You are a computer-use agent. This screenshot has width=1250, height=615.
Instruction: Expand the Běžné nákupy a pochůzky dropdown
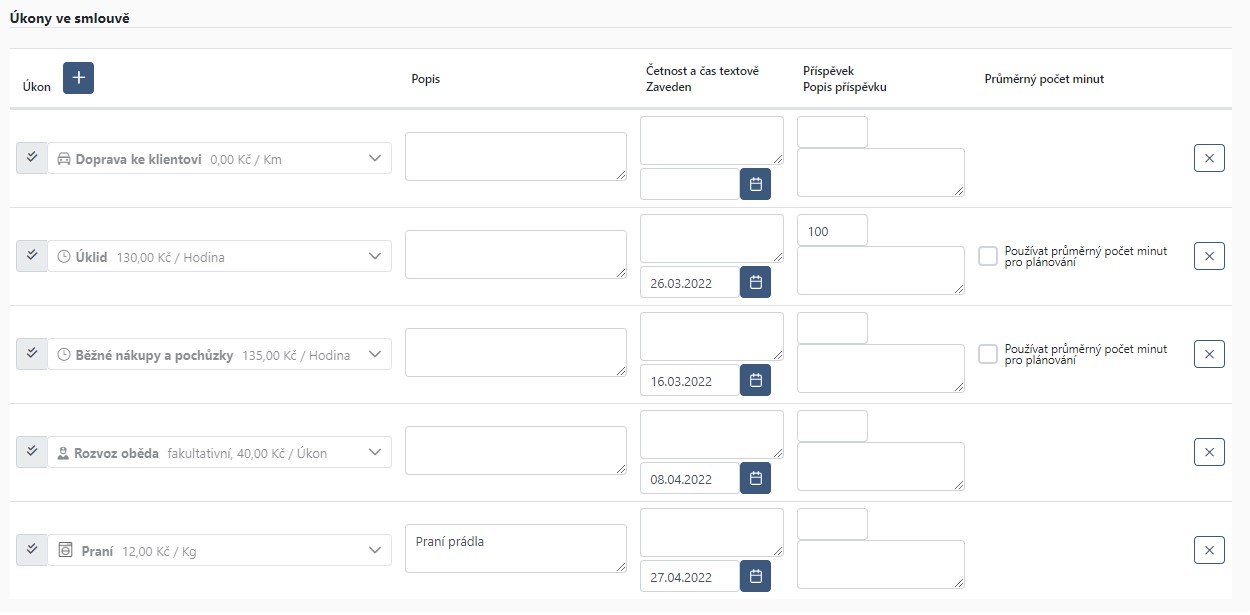coord(219,354)
